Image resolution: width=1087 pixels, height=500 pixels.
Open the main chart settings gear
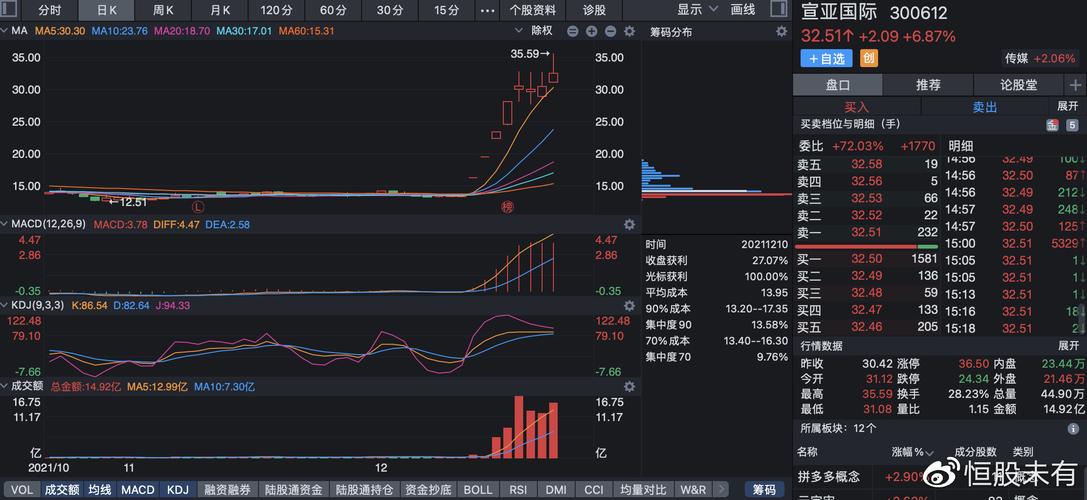point(629,31)
